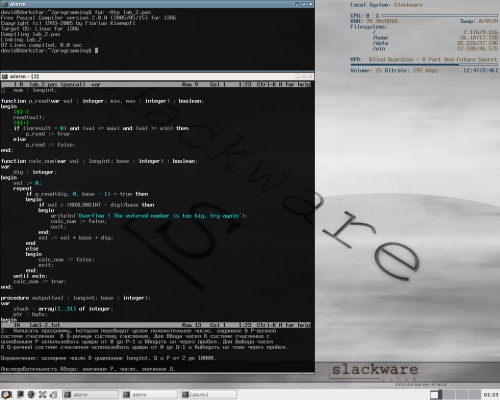
Task: Click the Russian line starting with '2.' in lab1-2.txt
Action: tap(138, 331)
